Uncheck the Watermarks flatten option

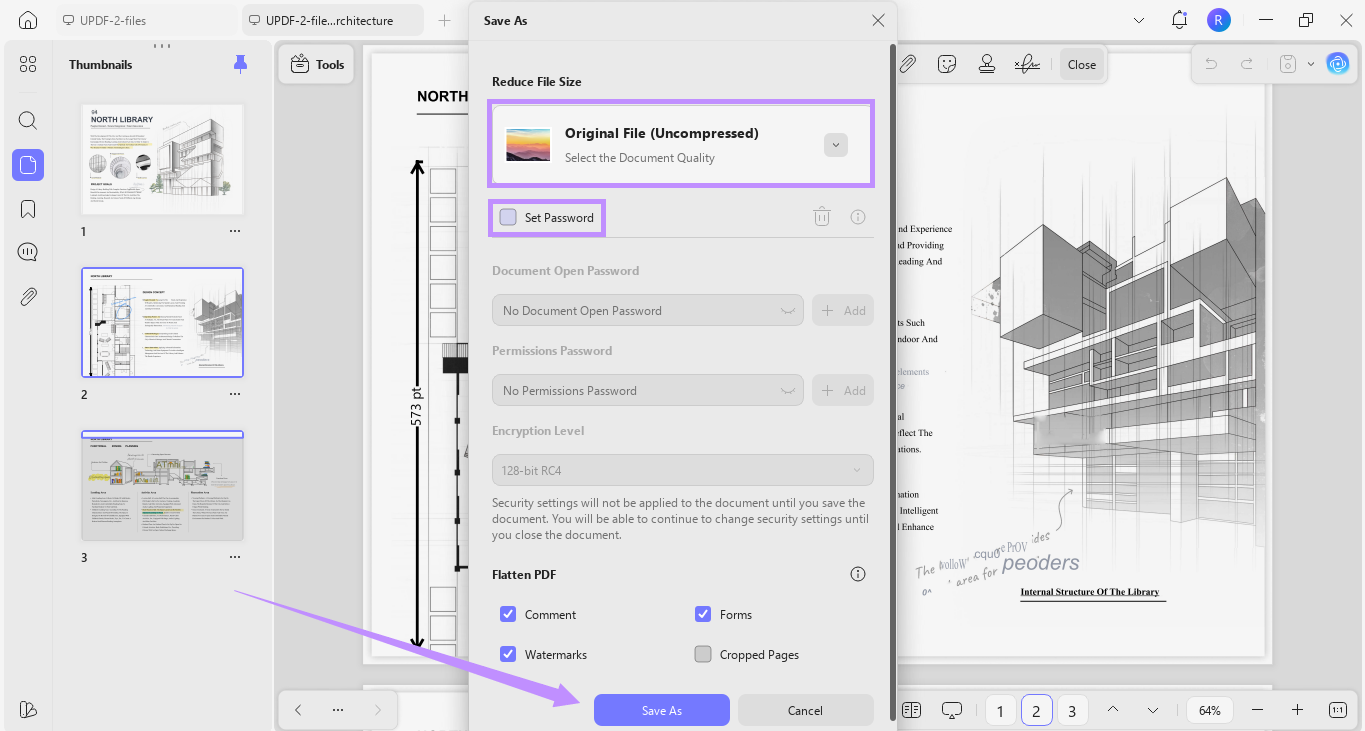tap(508, 654)
